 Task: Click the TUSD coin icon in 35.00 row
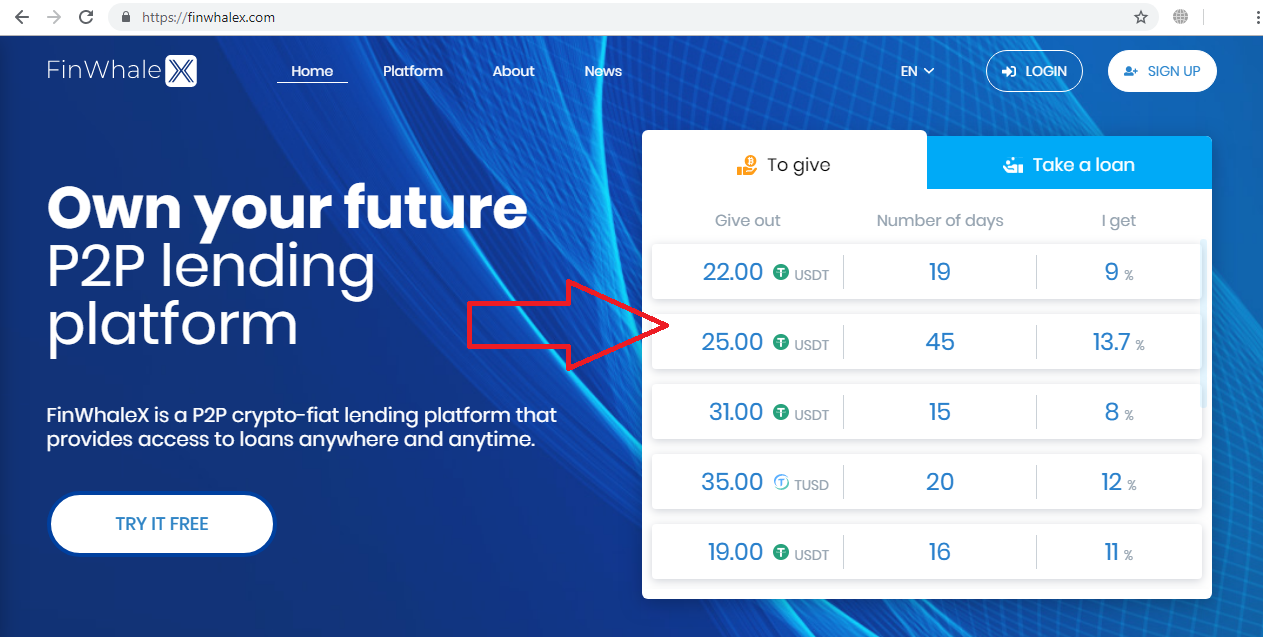[781, 482]
